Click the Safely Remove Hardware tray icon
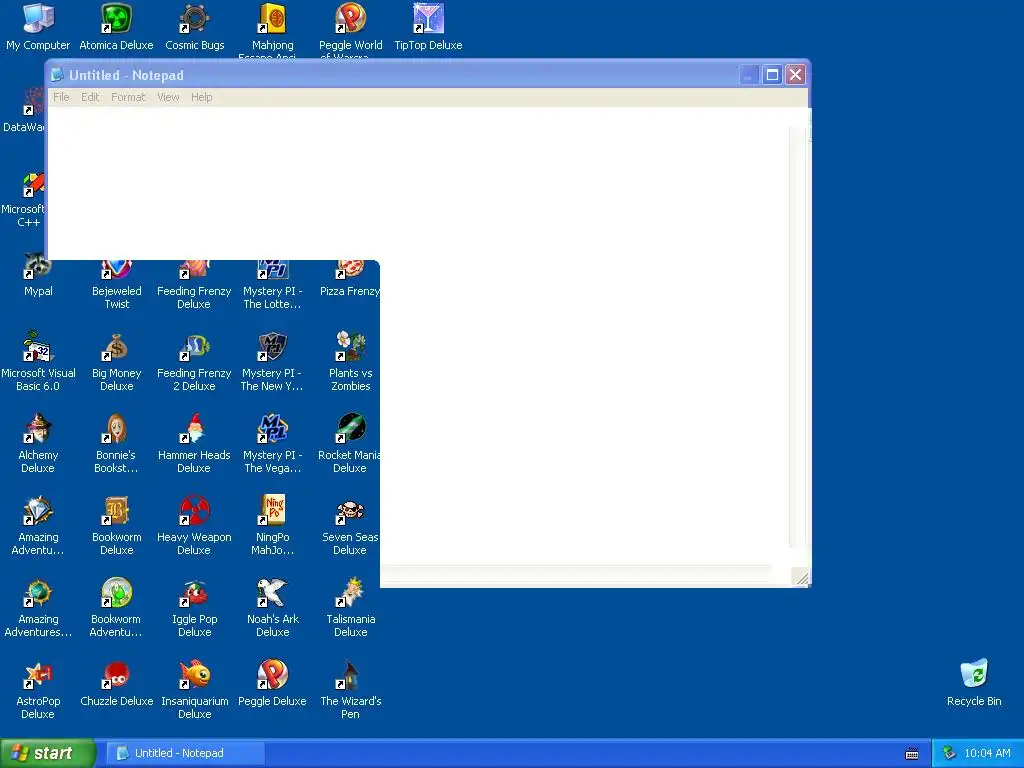 950,754
